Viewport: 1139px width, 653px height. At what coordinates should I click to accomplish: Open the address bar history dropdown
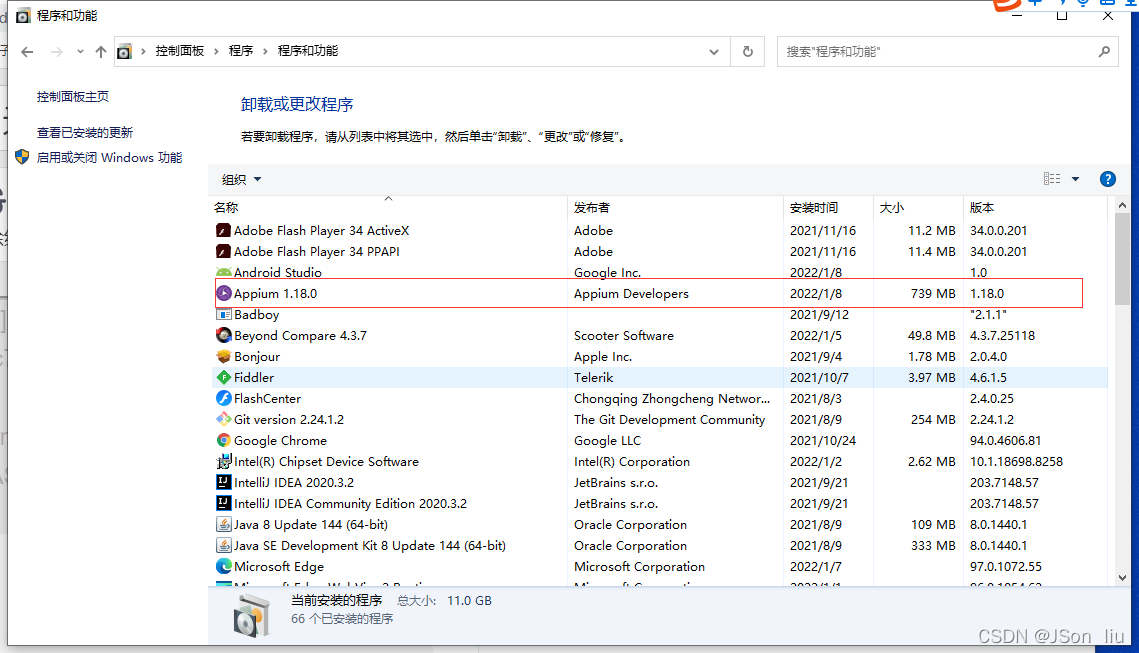714,52
